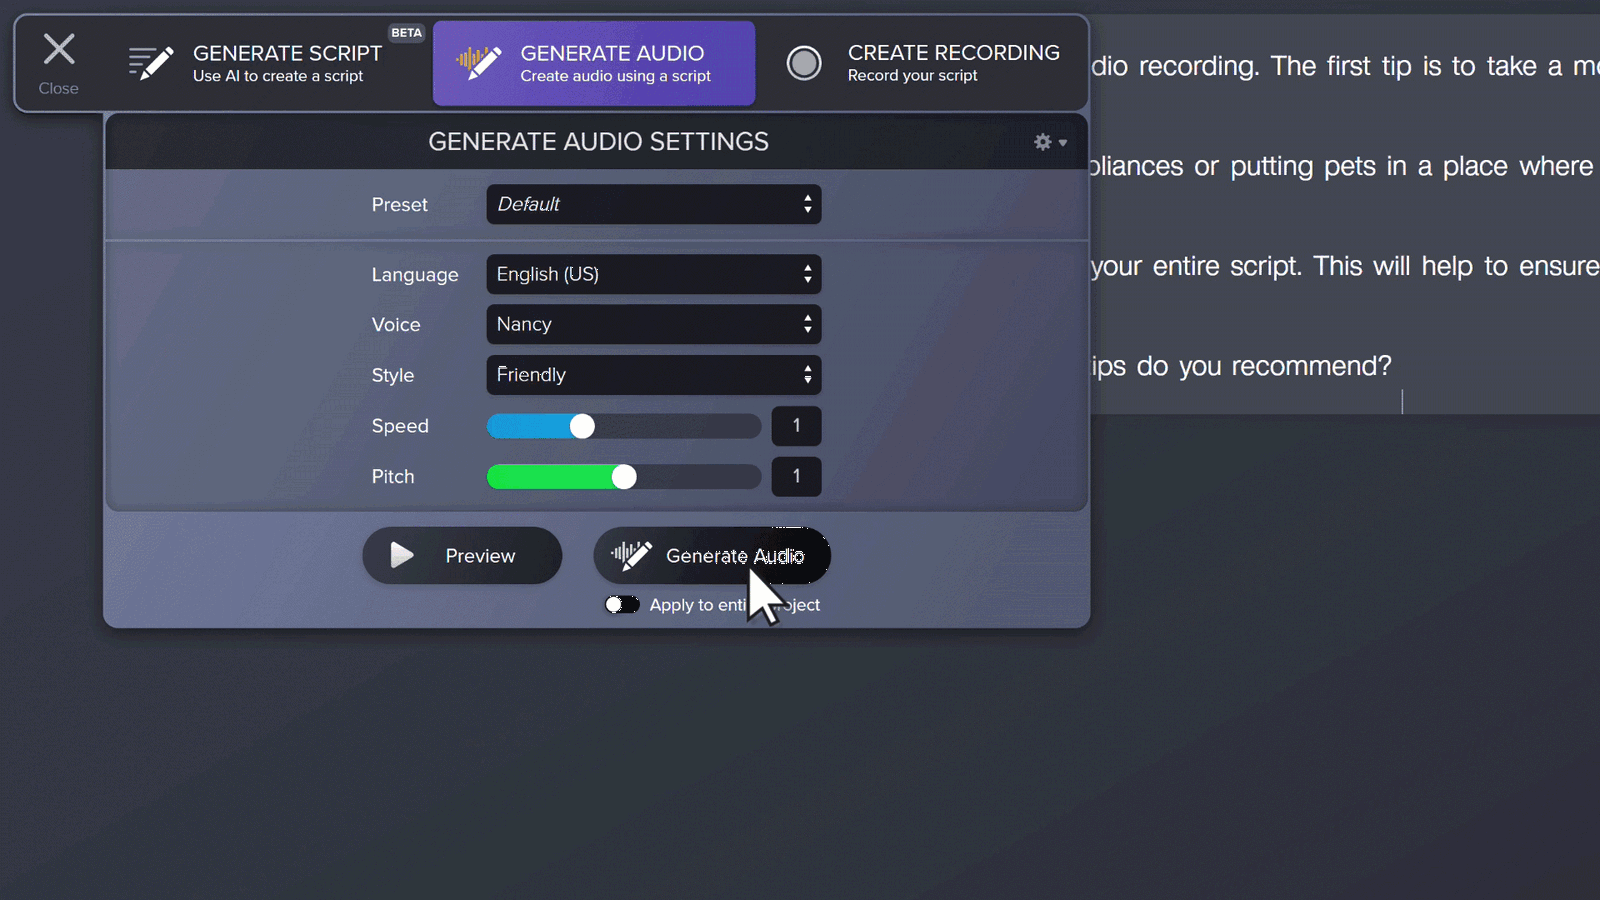Viewport: 1600px width, 900px height.
Task: Click the unfilled right part of Speed track
Action: pos(678,426)
